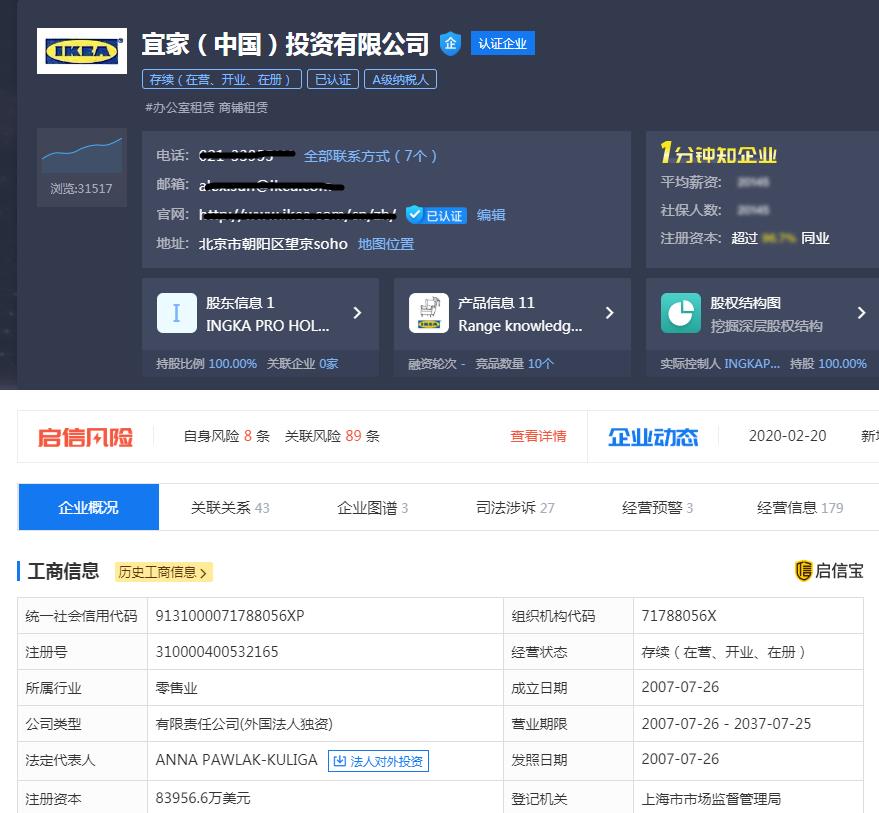The height and width of the screenshot is (813, 879).
Task: Click the shopping cart icon on 产品信息 card
Action: [x=428, y=313]
